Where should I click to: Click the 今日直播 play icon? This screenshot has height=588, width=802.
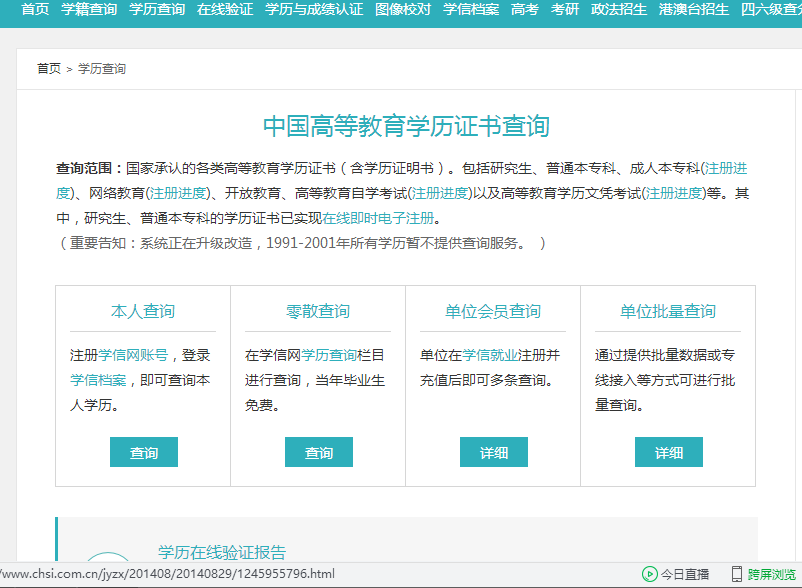649,574
